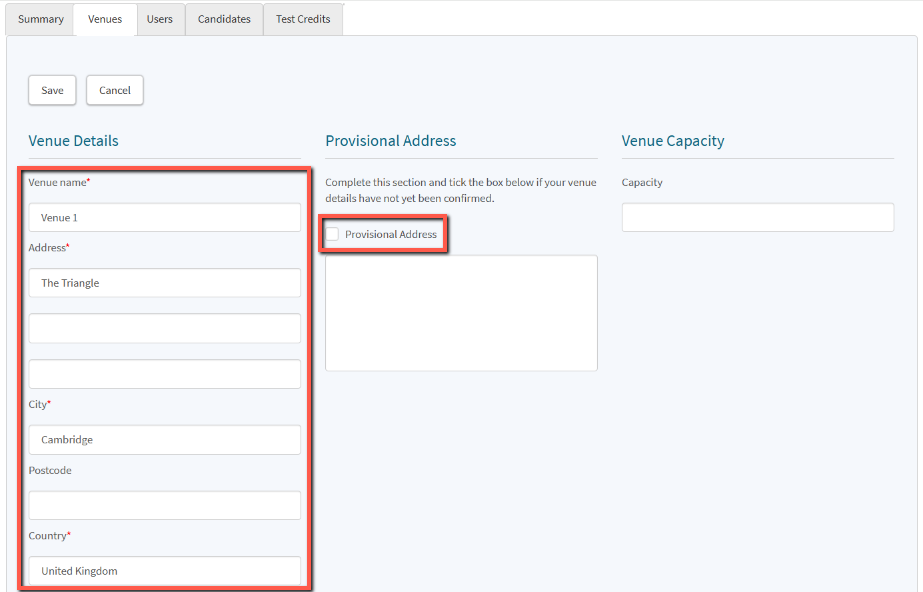Click the Postcode label text
The height and width of the screenshot is (592, 923).
click(50, 470)
